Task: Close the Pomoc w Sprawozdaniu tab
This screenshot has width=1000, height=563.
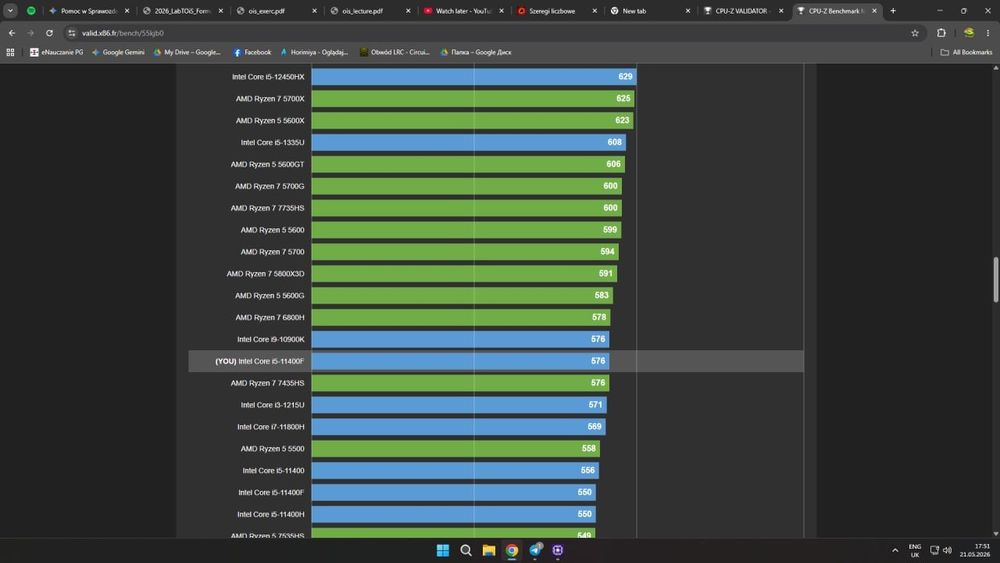Action: (127, 11)
